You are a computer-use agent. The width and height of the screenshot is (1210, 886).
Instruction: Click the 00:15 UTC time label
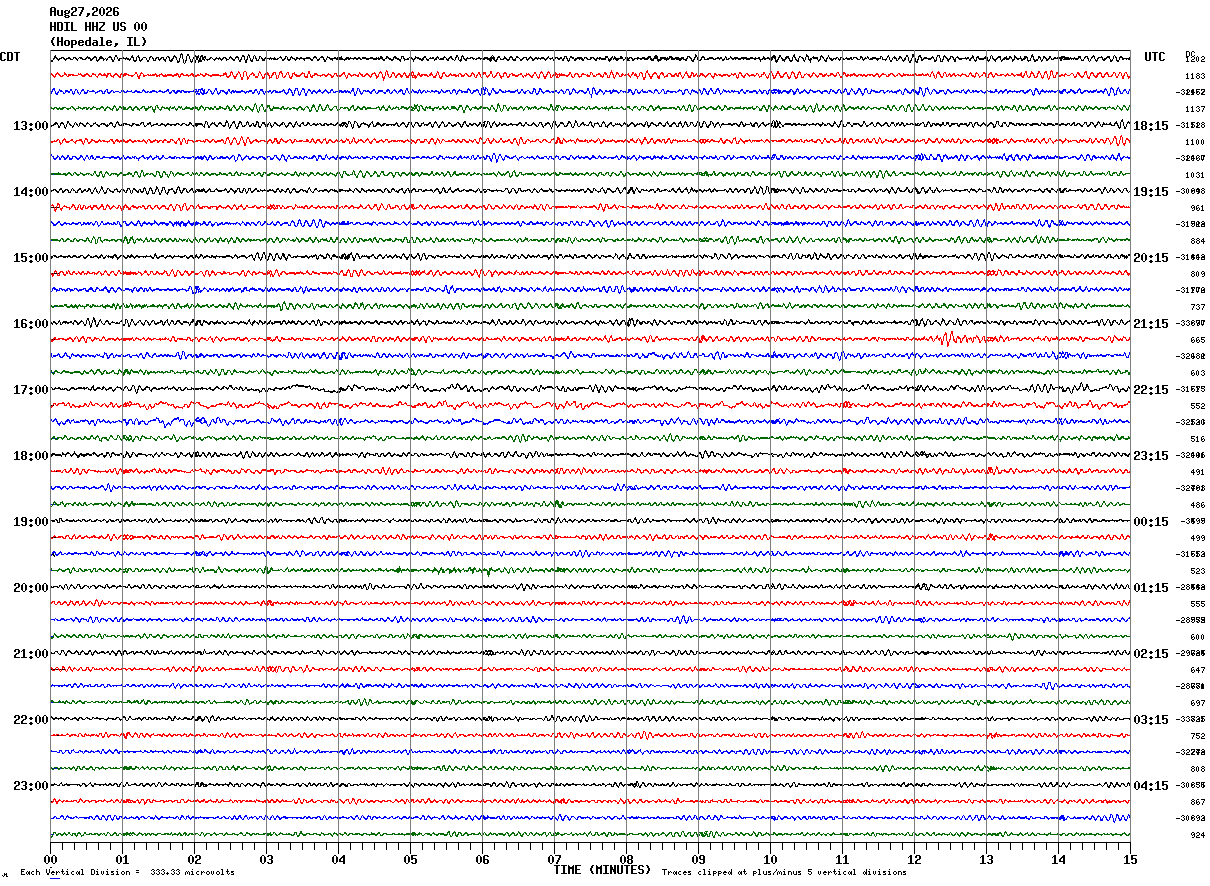tap(1151, 522)
